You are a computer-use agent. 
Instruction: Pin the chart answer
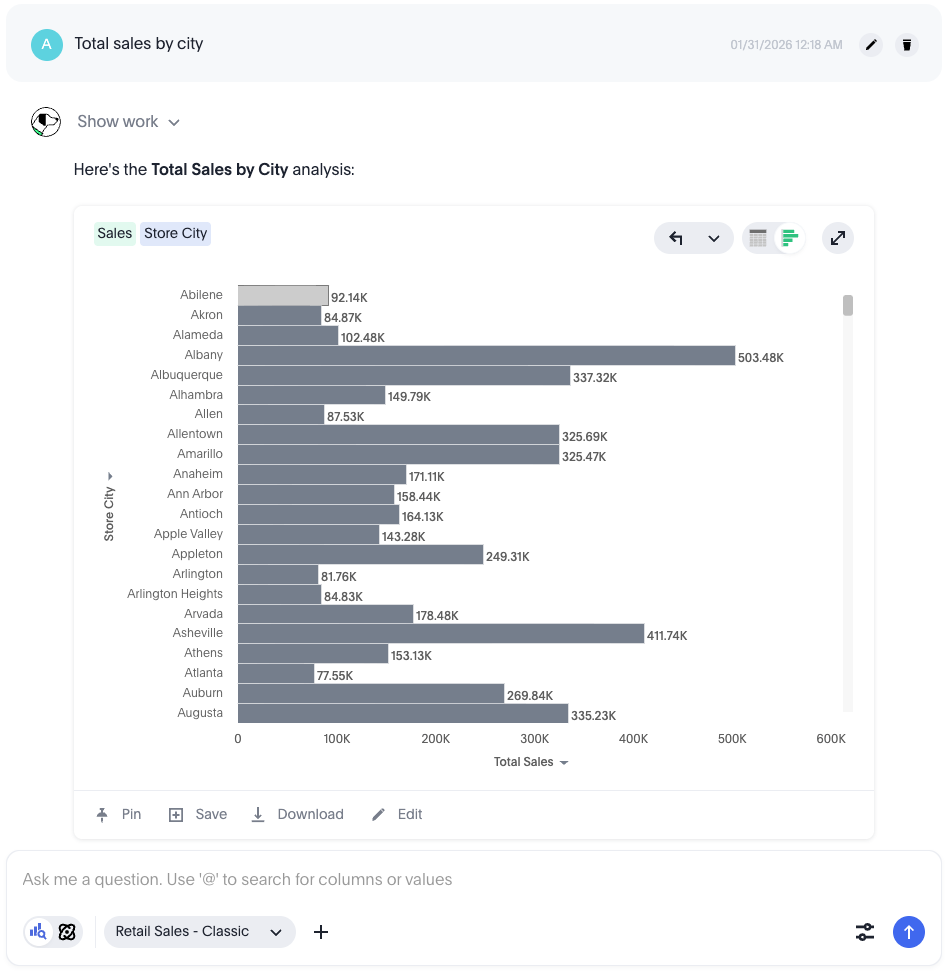[x=119, y=815]
